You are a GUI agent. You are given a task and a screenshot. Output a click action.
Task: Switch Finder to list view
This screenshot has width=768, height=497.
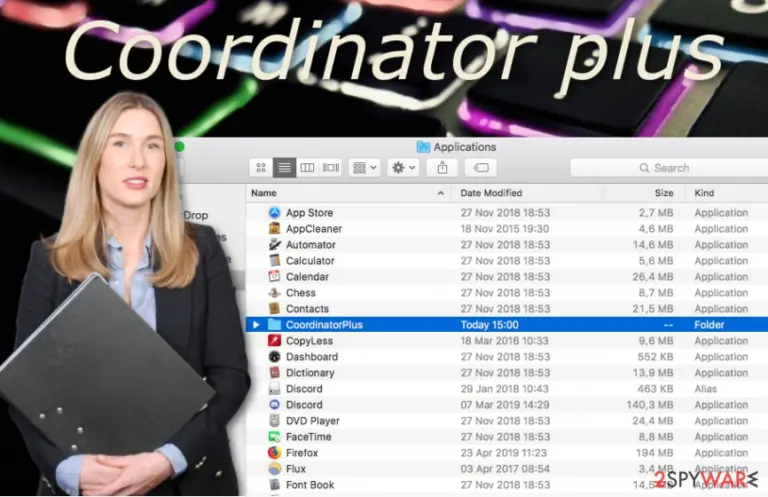tap(284, 168)
